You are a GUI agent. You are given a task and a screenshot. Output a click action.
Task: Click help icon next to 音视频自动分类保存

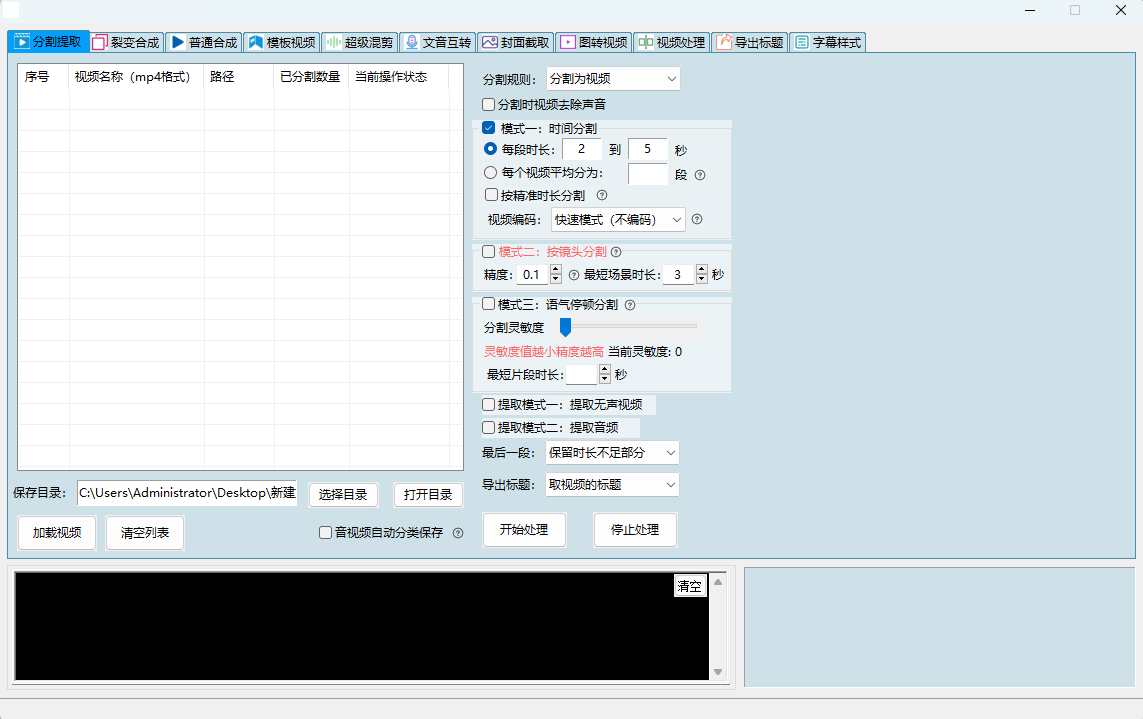458,533
